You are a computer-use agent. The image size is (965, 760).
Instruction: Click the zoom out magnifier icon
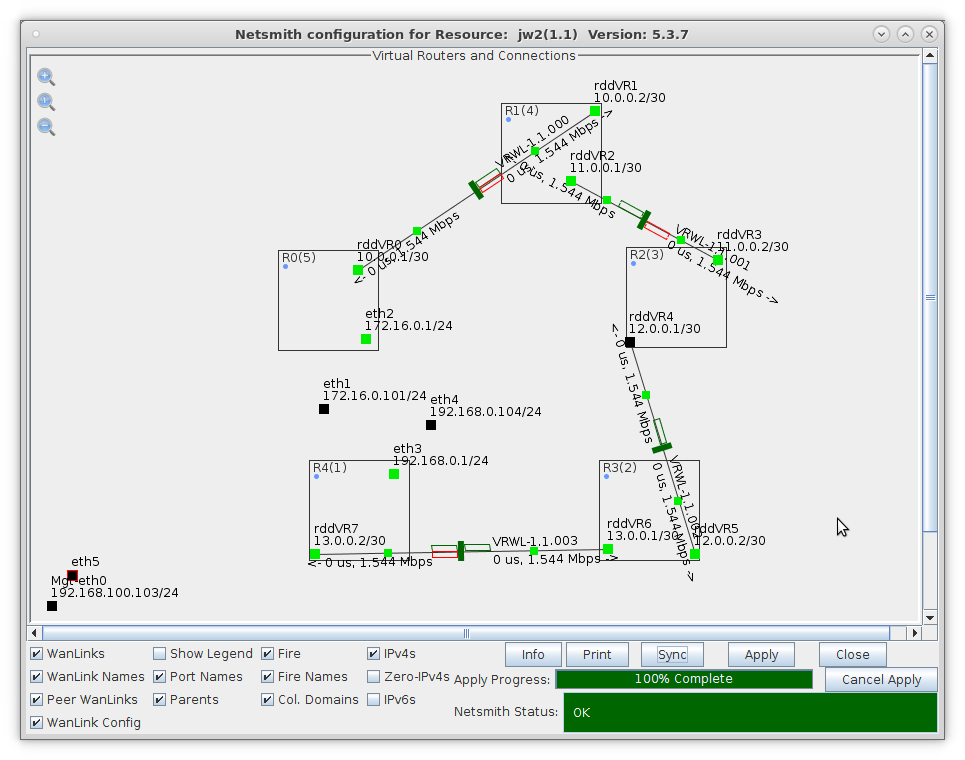(45, 127)
